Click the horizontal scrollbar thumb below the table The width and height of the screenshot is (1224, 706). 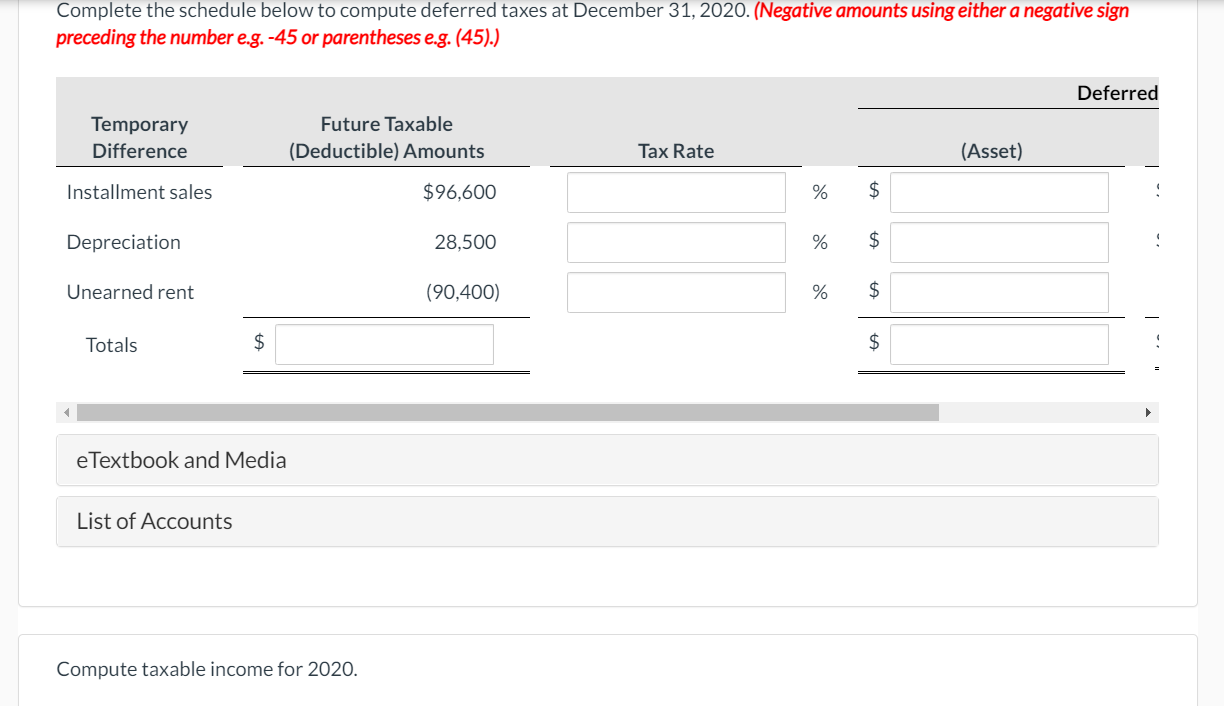(x=508, y=411)
